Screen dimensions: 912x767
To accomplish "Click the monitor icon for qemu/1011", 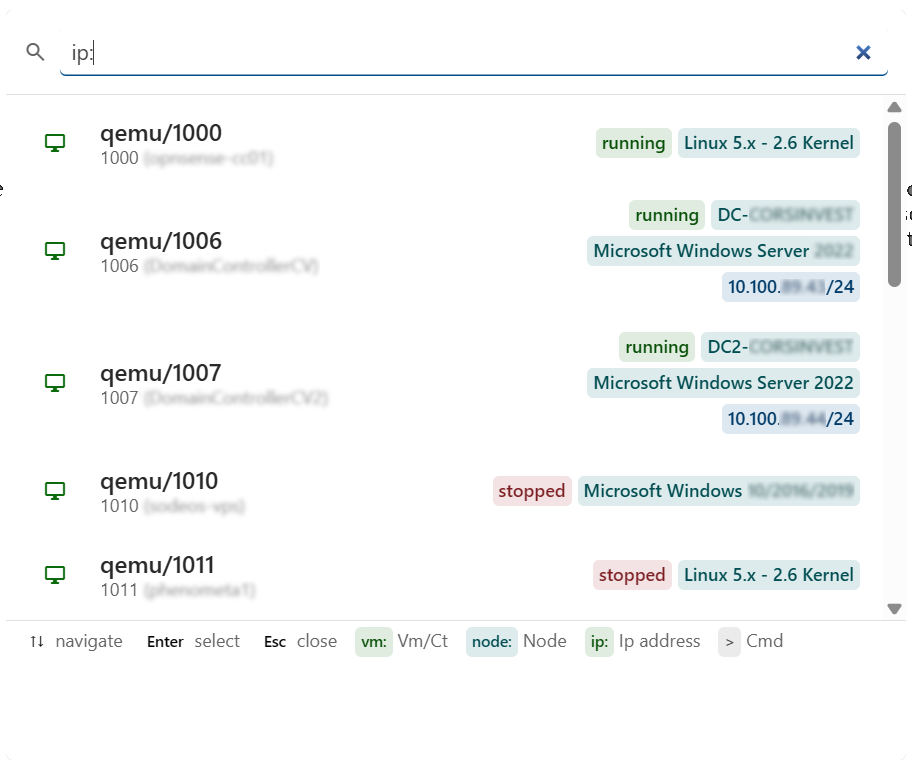I will click(55, 576).
